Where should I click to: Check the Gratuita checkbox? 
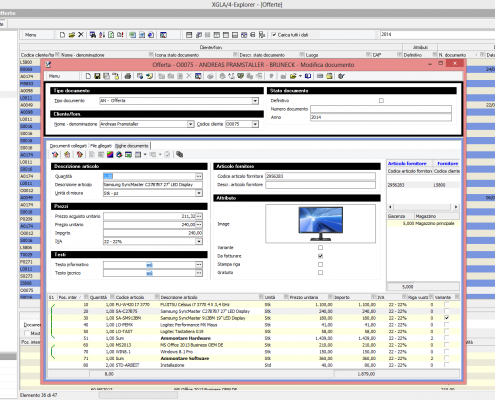point(320,273)
